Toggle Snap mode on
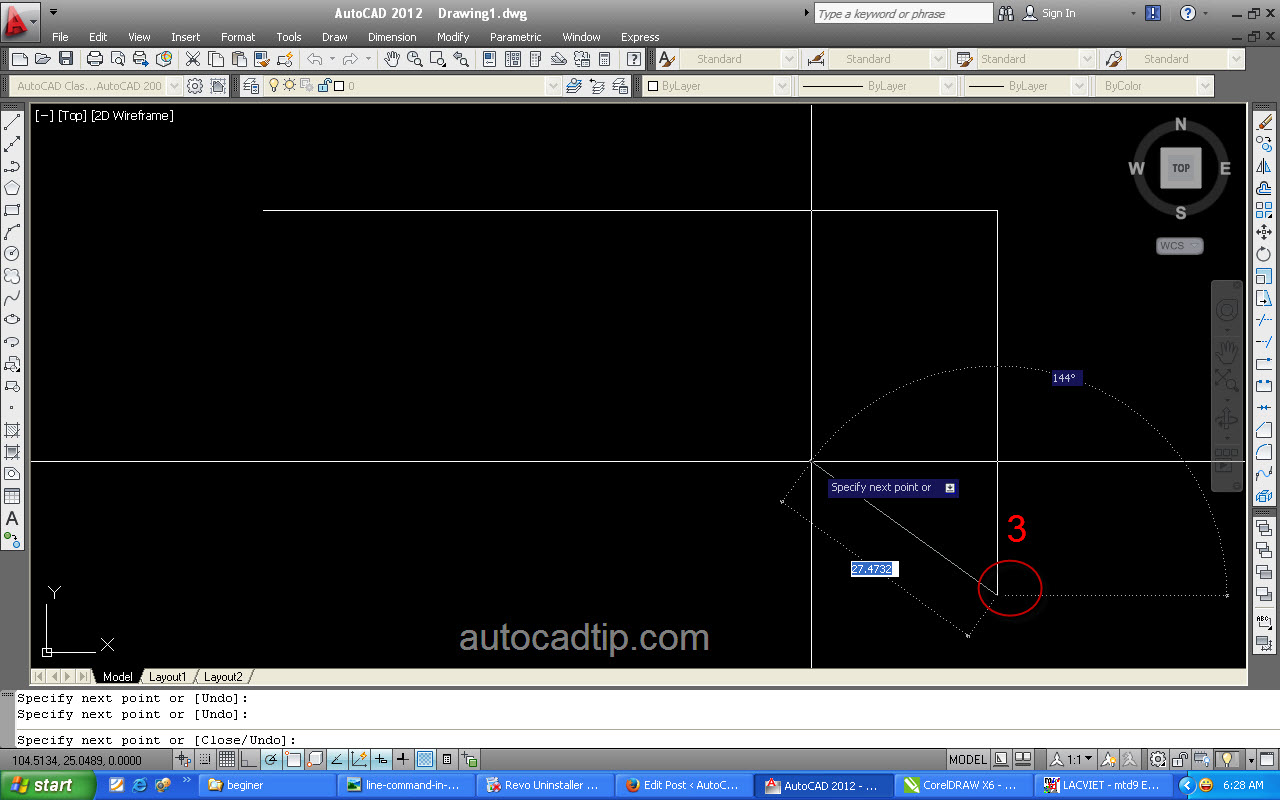1280x800 pixels. pyautogui.click(x=203, y=760)
